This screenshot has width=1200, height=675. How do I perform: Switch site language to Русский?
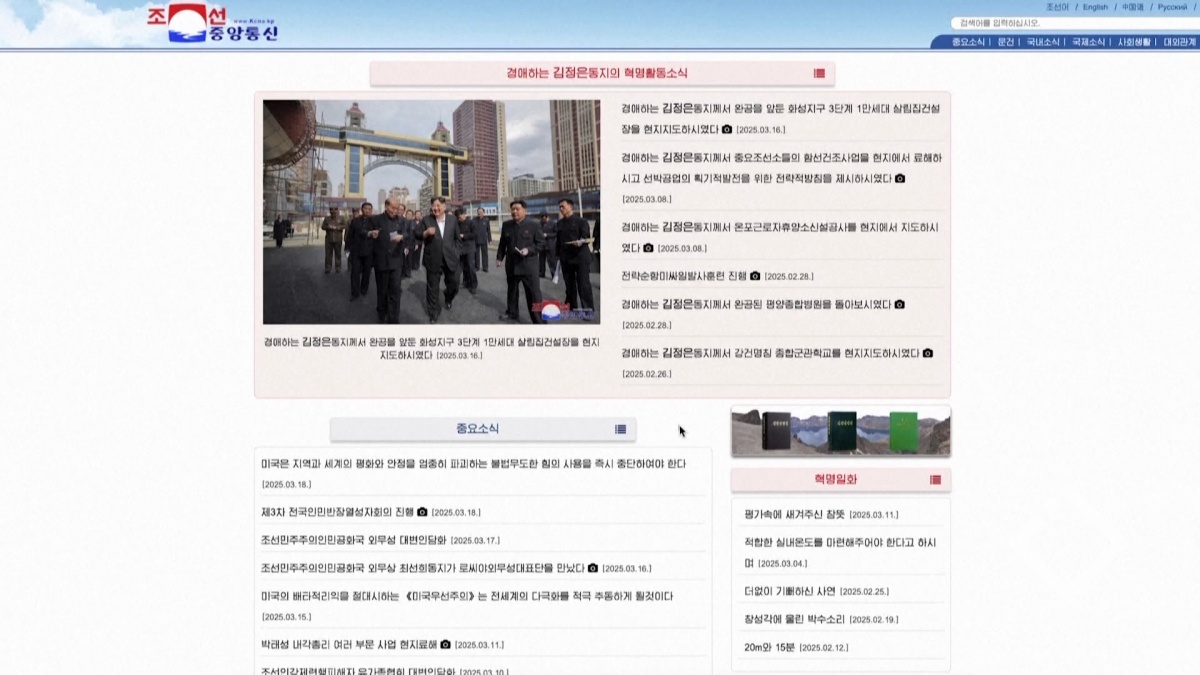click(x=1172, y=7)
